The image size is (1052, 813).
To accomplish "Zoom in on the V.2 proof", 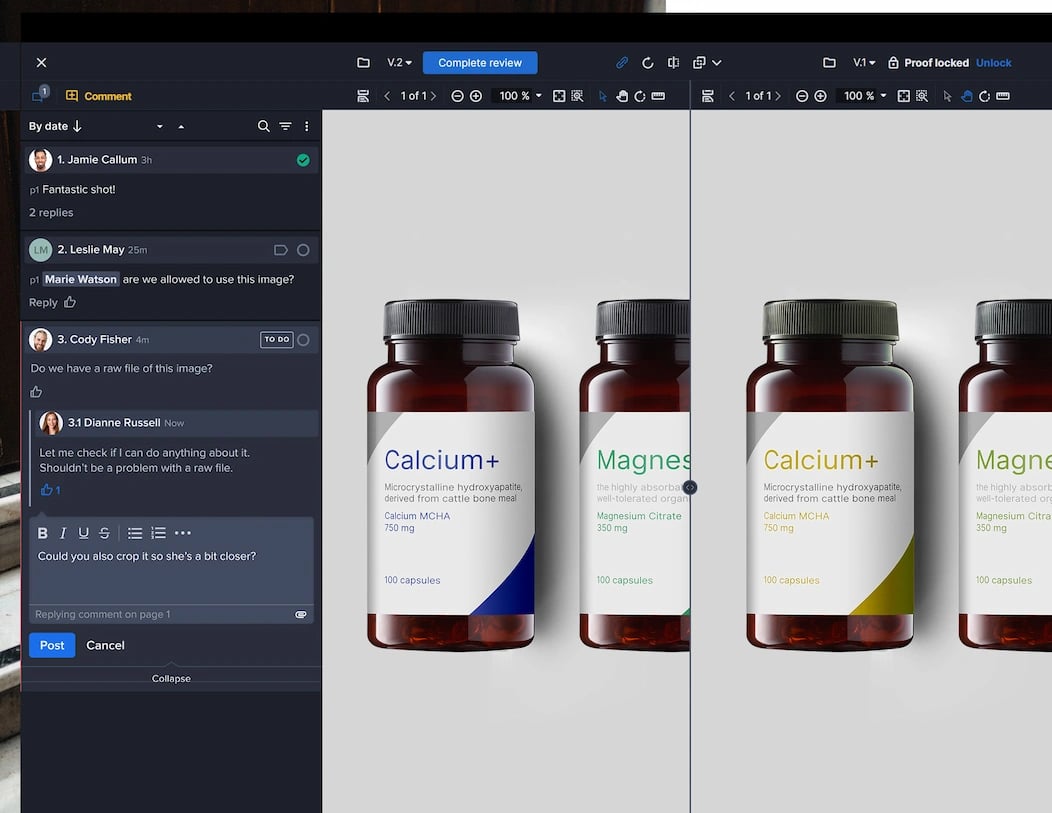I will (x=476, y=96).
